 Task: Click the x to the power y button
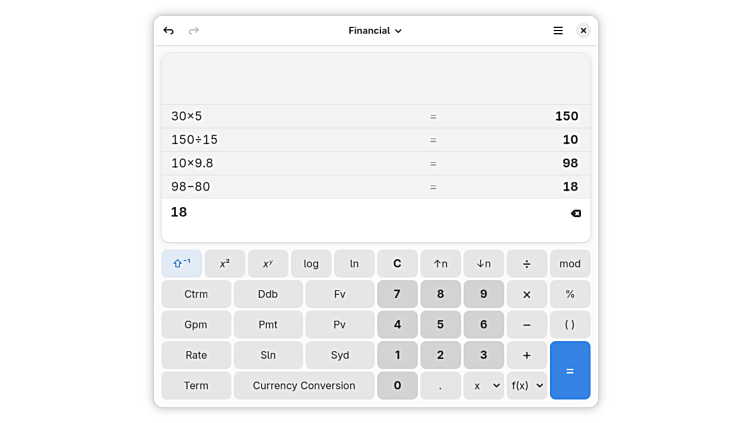tap(267, 264)
